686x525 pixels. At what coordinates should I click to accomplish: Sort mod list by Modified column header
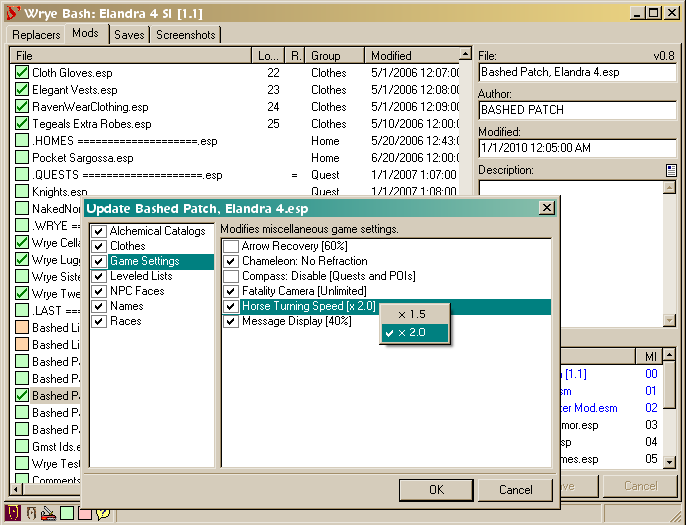click(x=412, y=56)
